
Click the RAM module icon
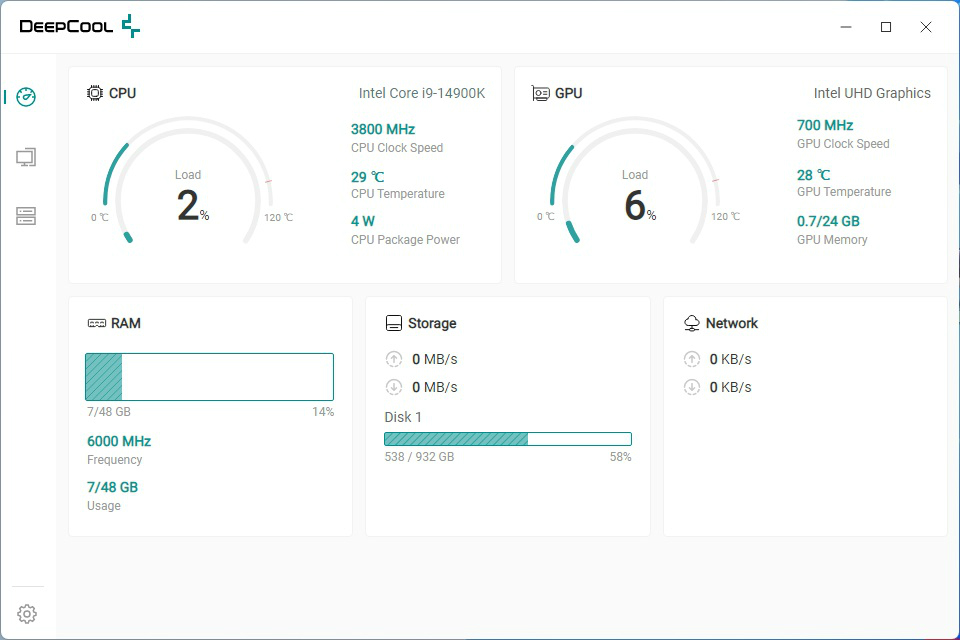(97, 323)
